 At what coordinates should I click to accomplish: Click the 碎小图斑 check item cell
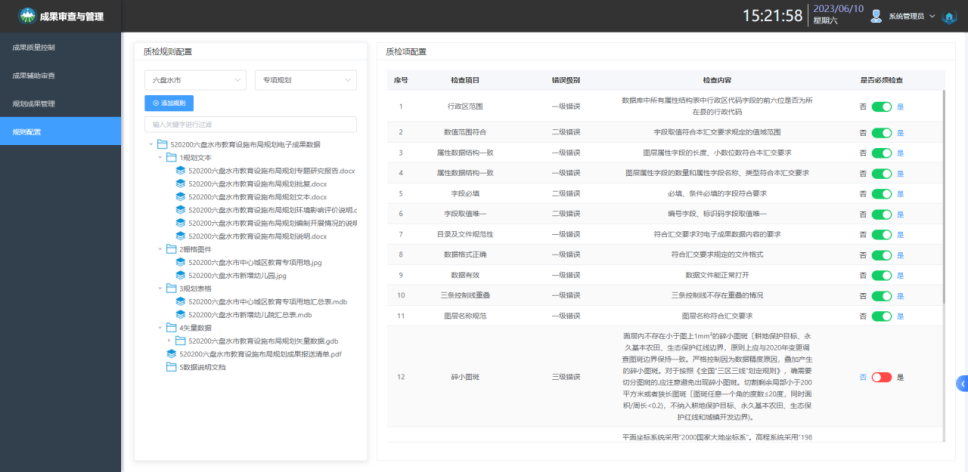[x=465, y=377]
